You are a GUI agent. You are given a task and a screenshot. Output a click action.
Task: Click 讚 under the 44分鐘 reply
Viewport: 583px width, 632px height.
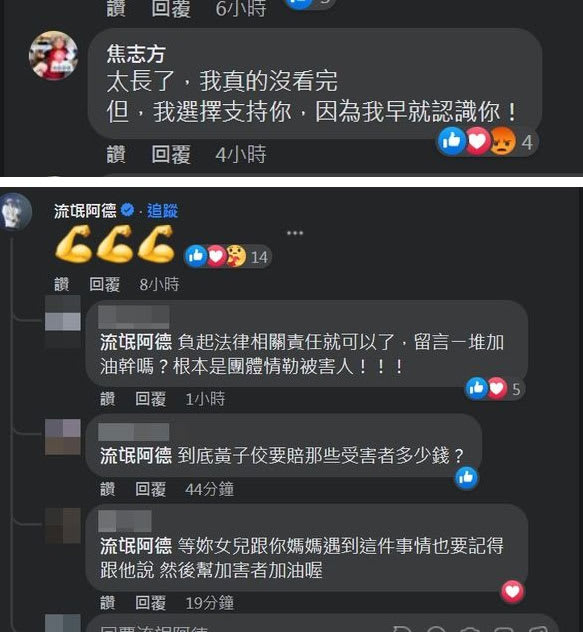(107, 489)
